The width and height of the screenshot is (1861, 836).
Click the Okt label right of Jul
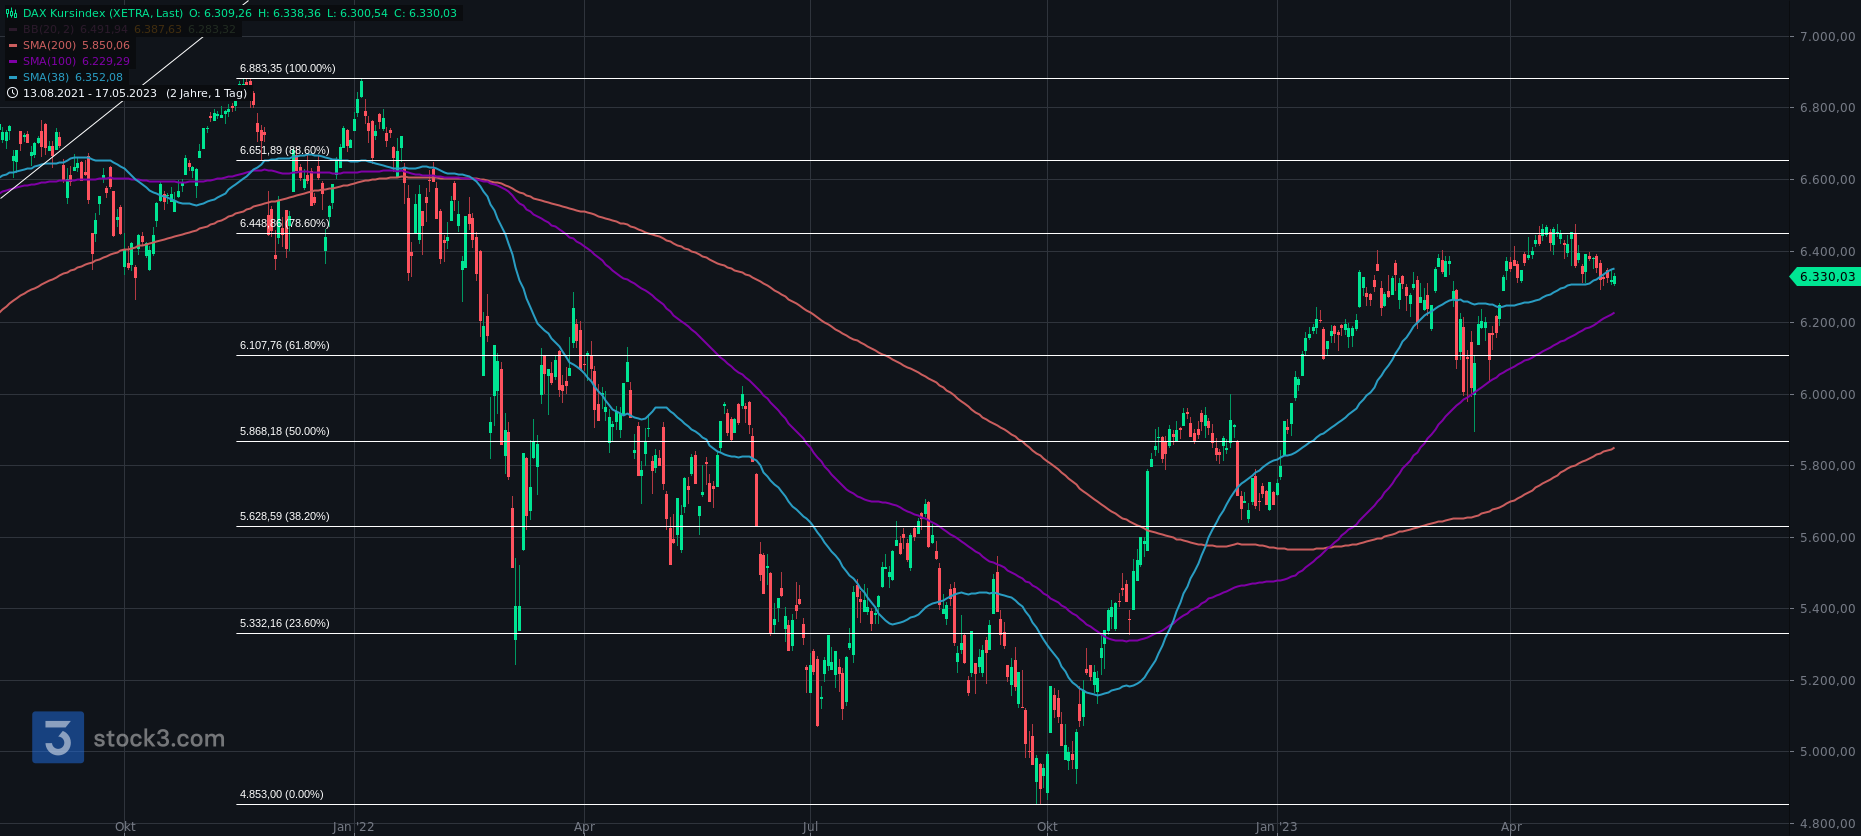(x=1047, y=827)
